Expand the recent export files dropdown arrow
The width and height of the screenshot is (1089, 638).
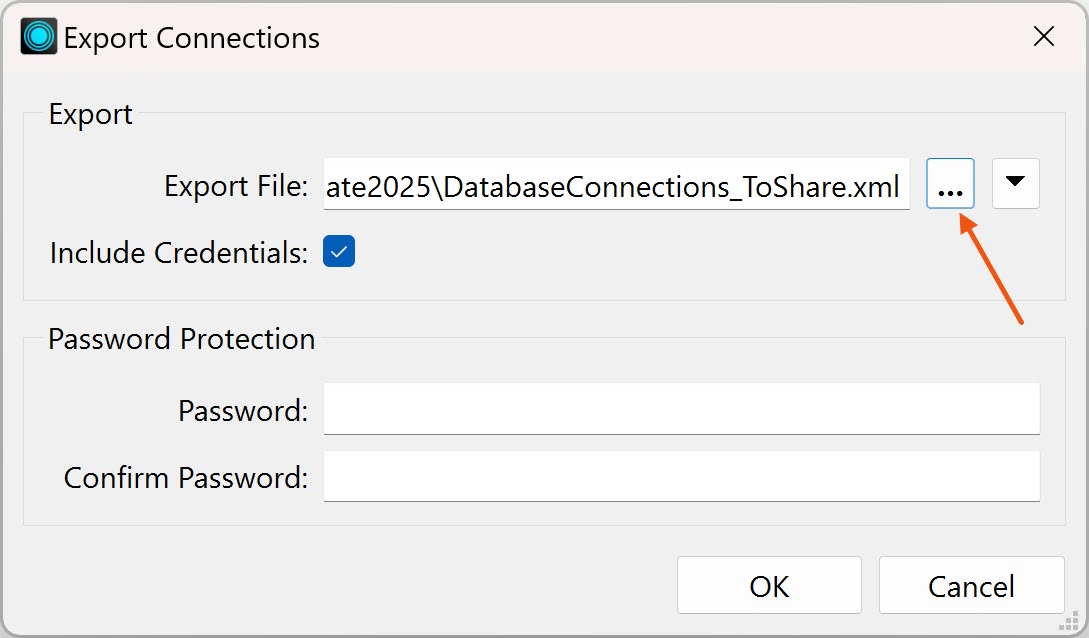[x=1015, y=184]
